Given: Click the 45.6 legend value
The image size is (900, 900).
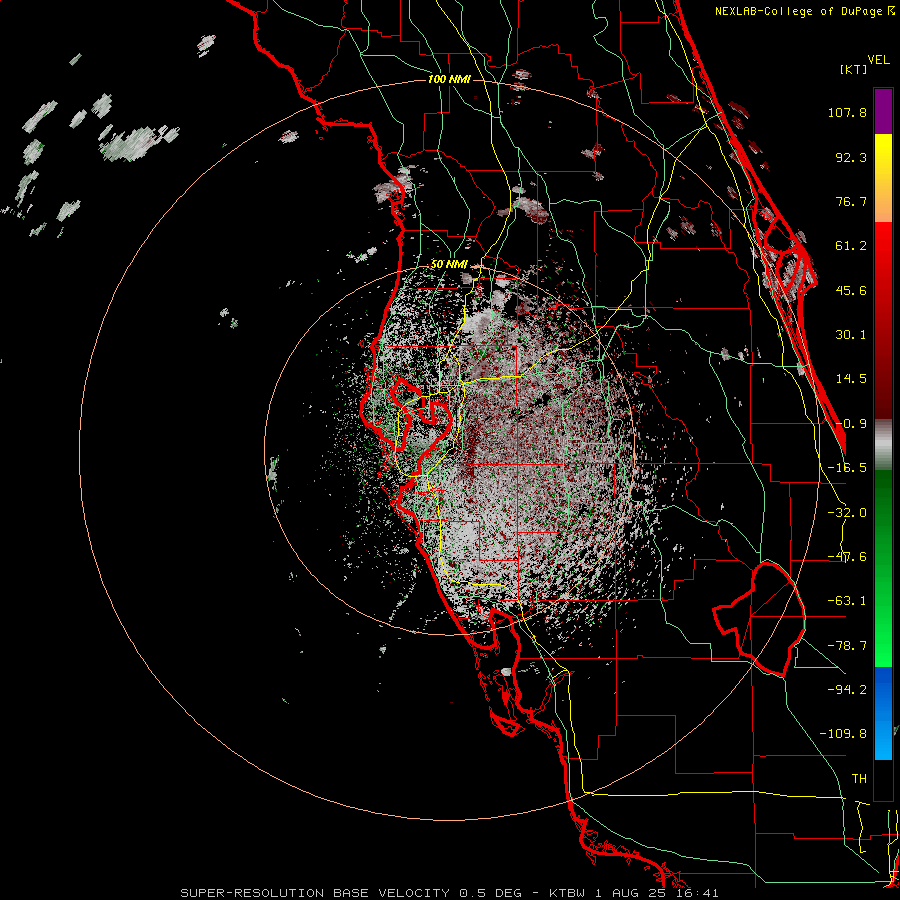Looking at the screenshot, I should pos(851,290).
